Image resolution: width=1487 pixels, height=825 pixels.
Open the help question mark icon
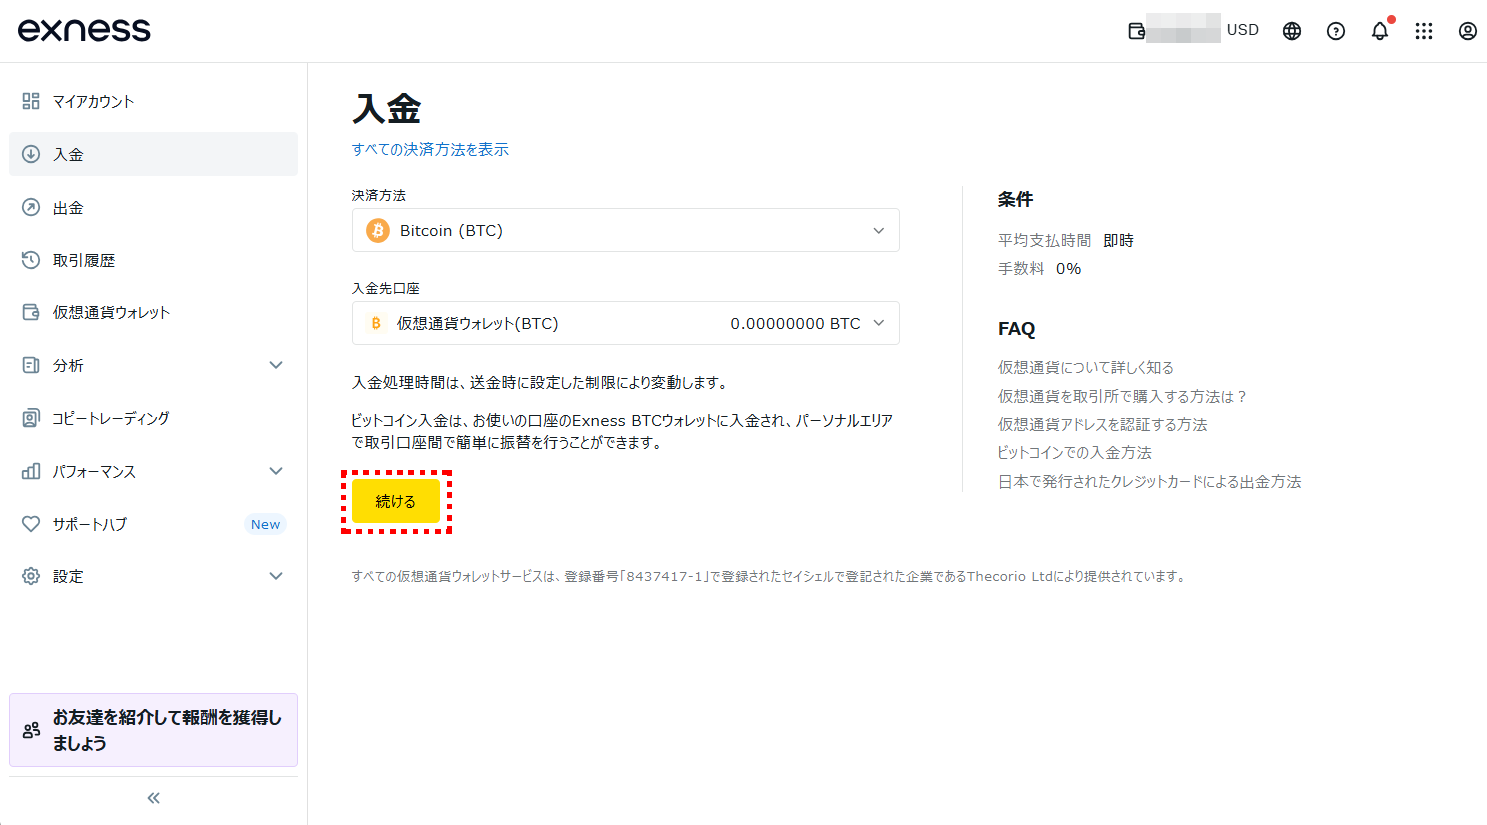pyautogui.click(x=1336, y=31)
